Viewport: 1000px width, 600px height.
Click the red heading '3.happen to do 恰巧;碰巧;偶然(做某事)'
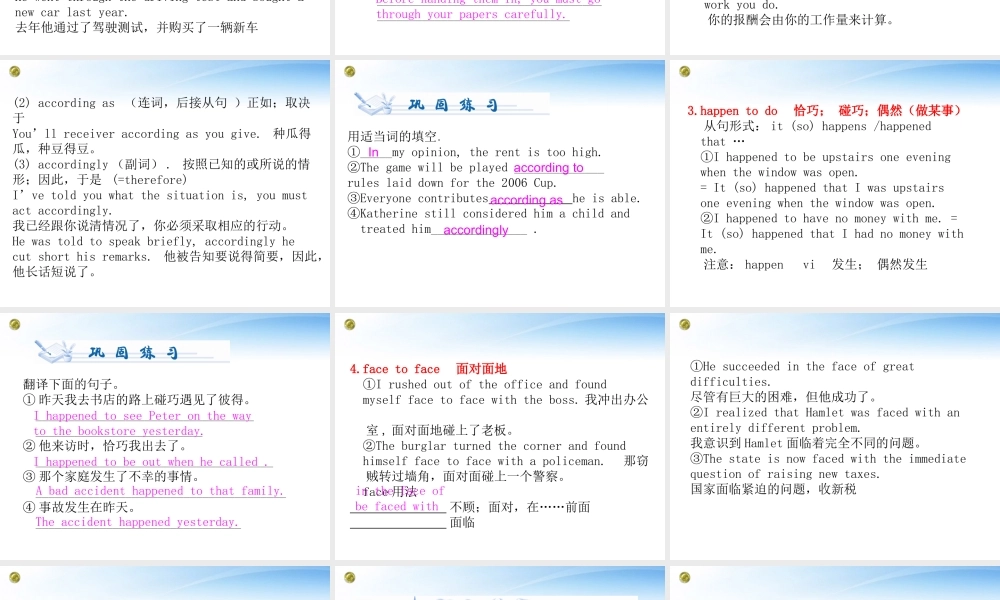[x=824, y=110]
